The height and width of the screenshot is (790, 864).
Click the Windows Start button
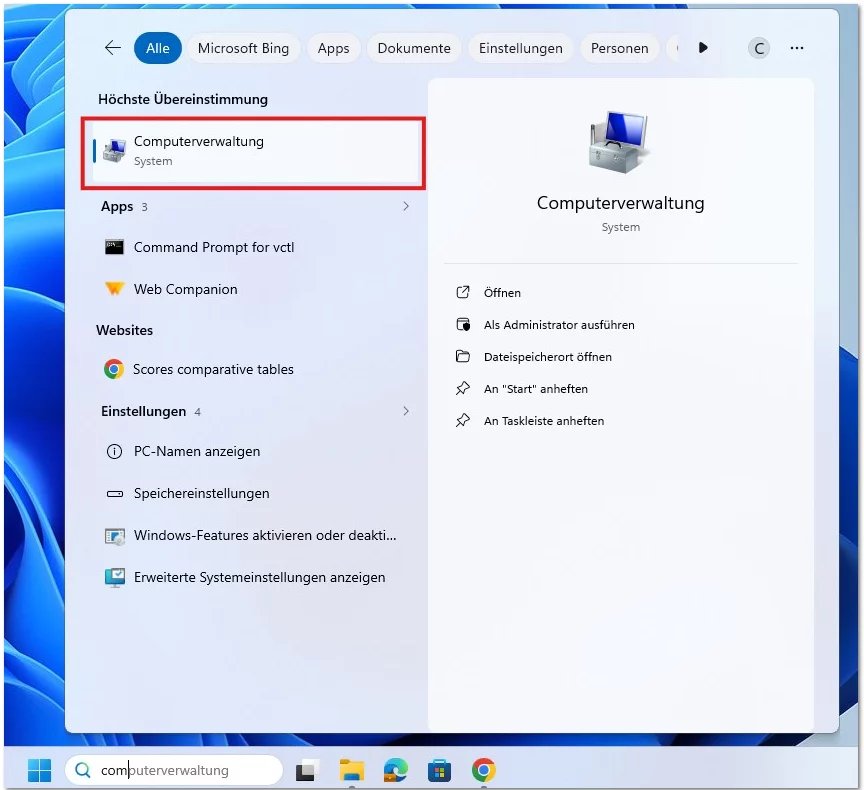pyautogui.click(x=40, y=770)
